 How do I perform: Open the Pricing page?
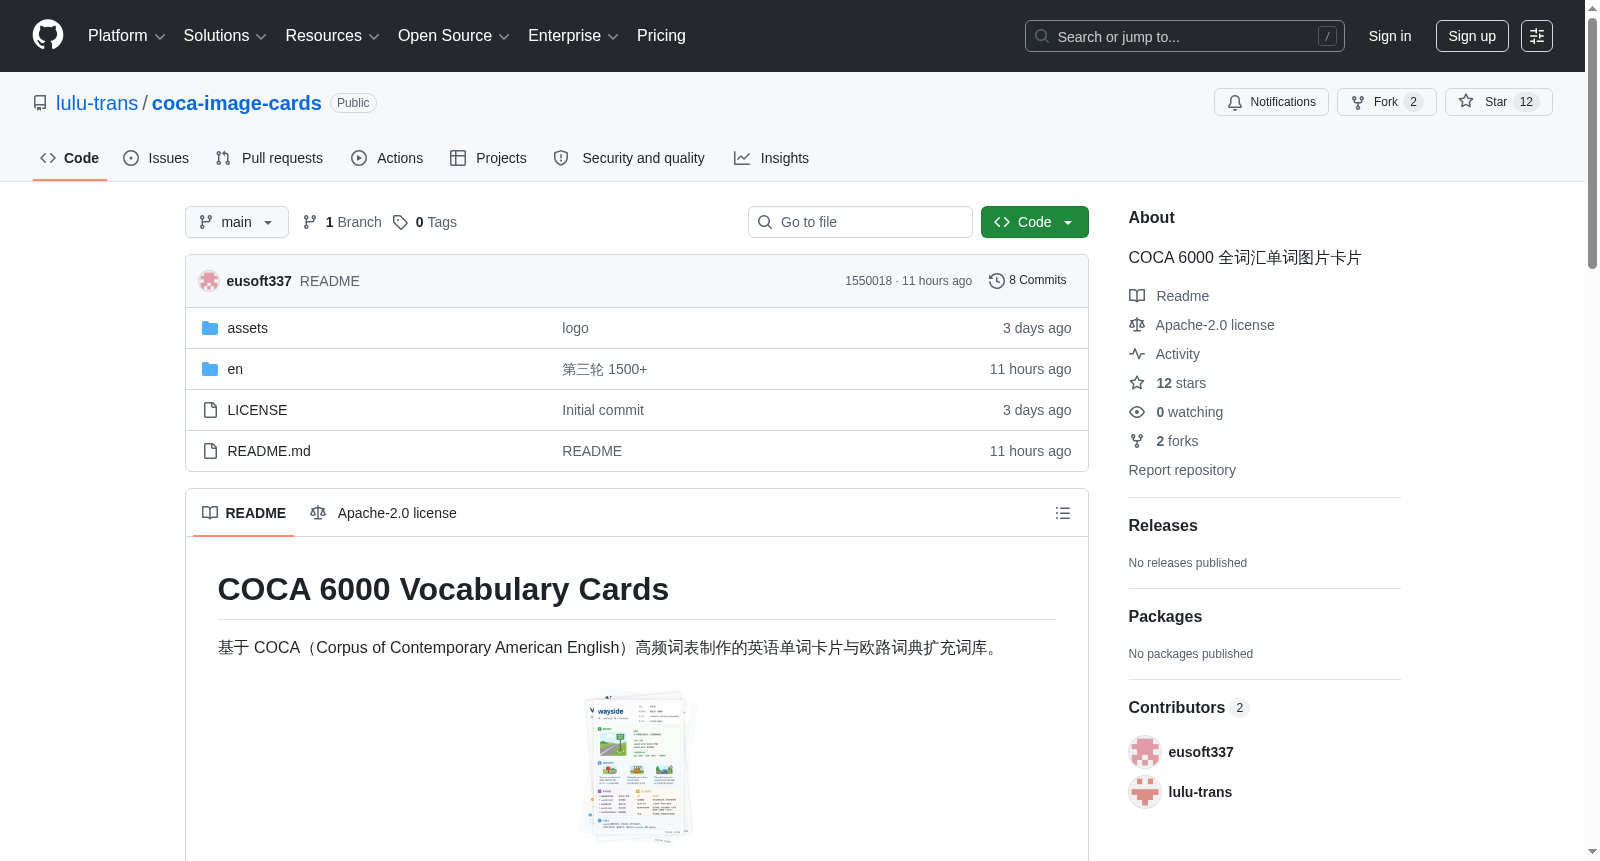[661, 36]
